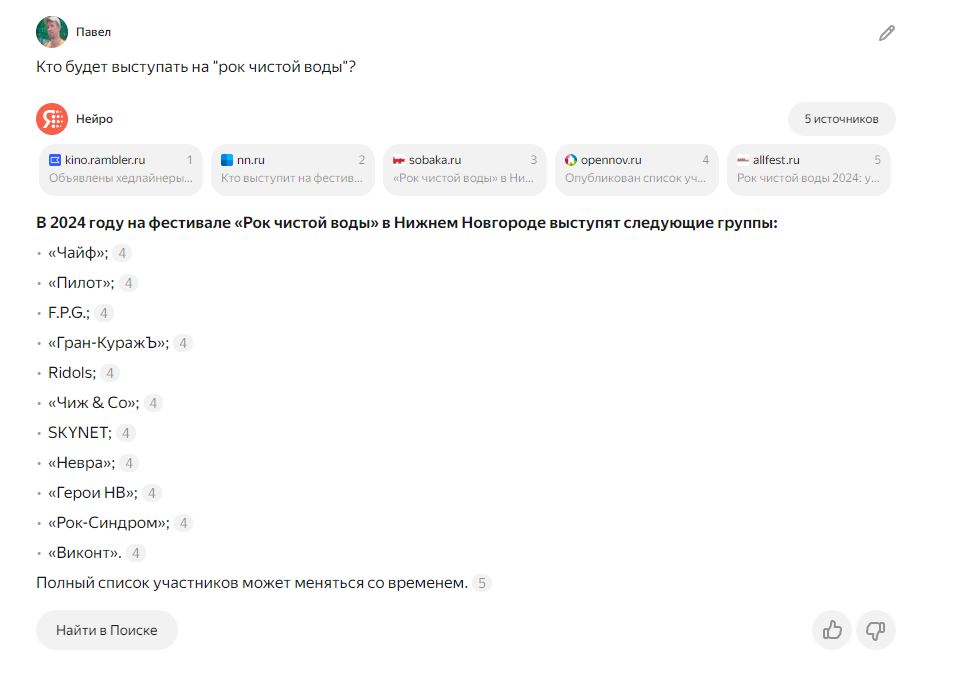Click the opennov.ru colorful favicon

pos(571,160)
